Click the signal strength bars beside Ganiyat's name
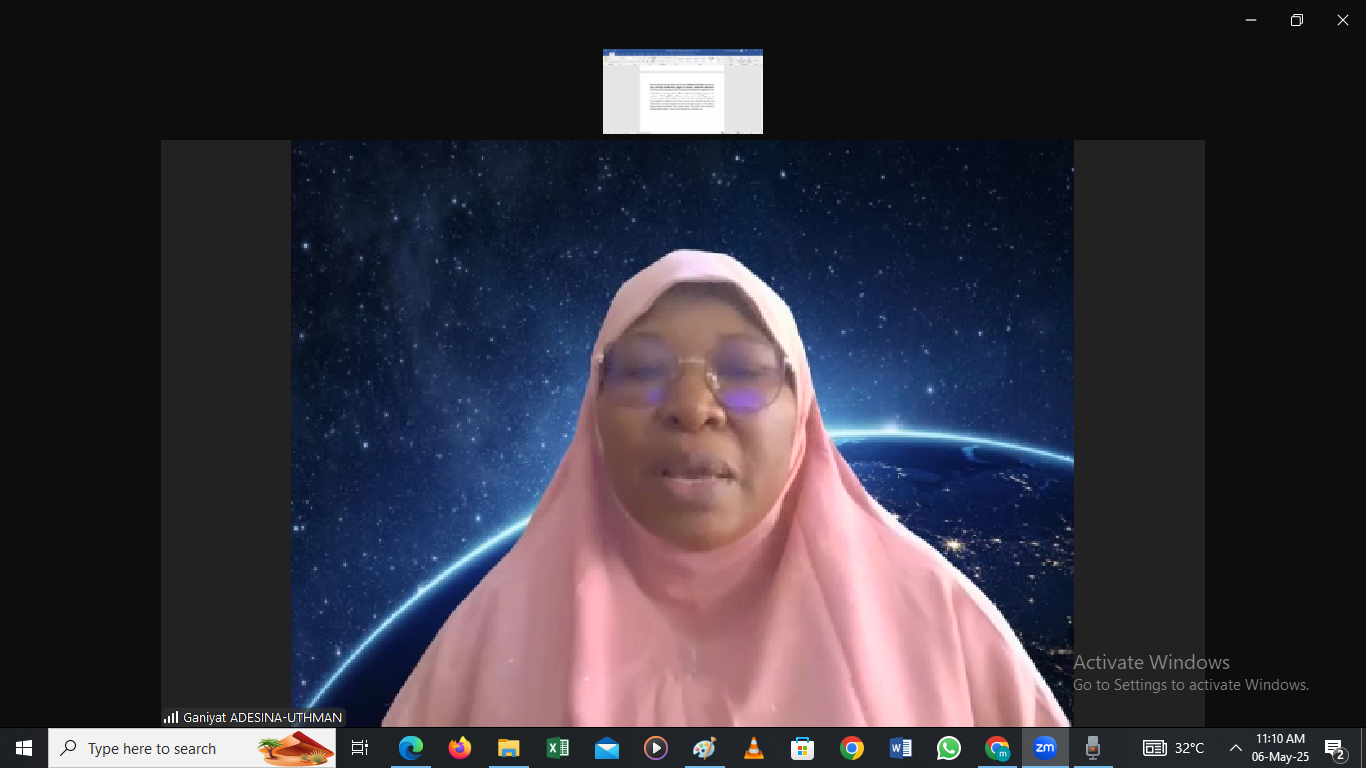The height and width of the screenshot is (768, 1366). coord(171,717)
